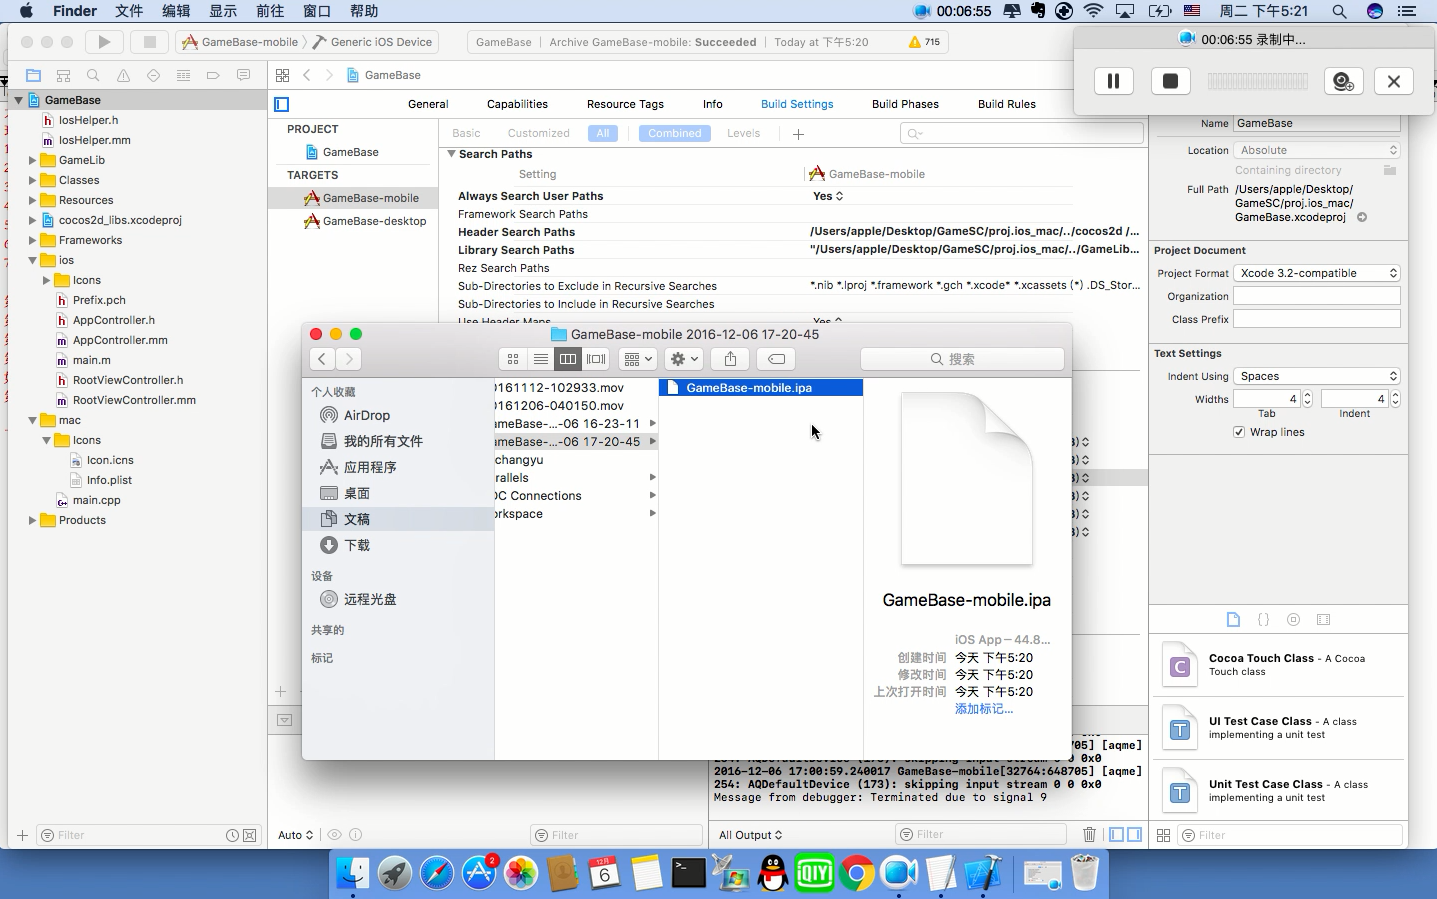This screenshot has height=899, width=1437.
Task: Open Terminal in the Dock
Action: coord(689,874)
